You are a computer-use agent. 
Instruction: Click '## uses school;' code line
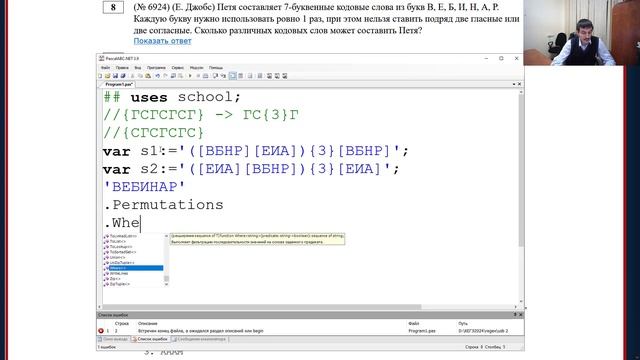pos(172,98)
